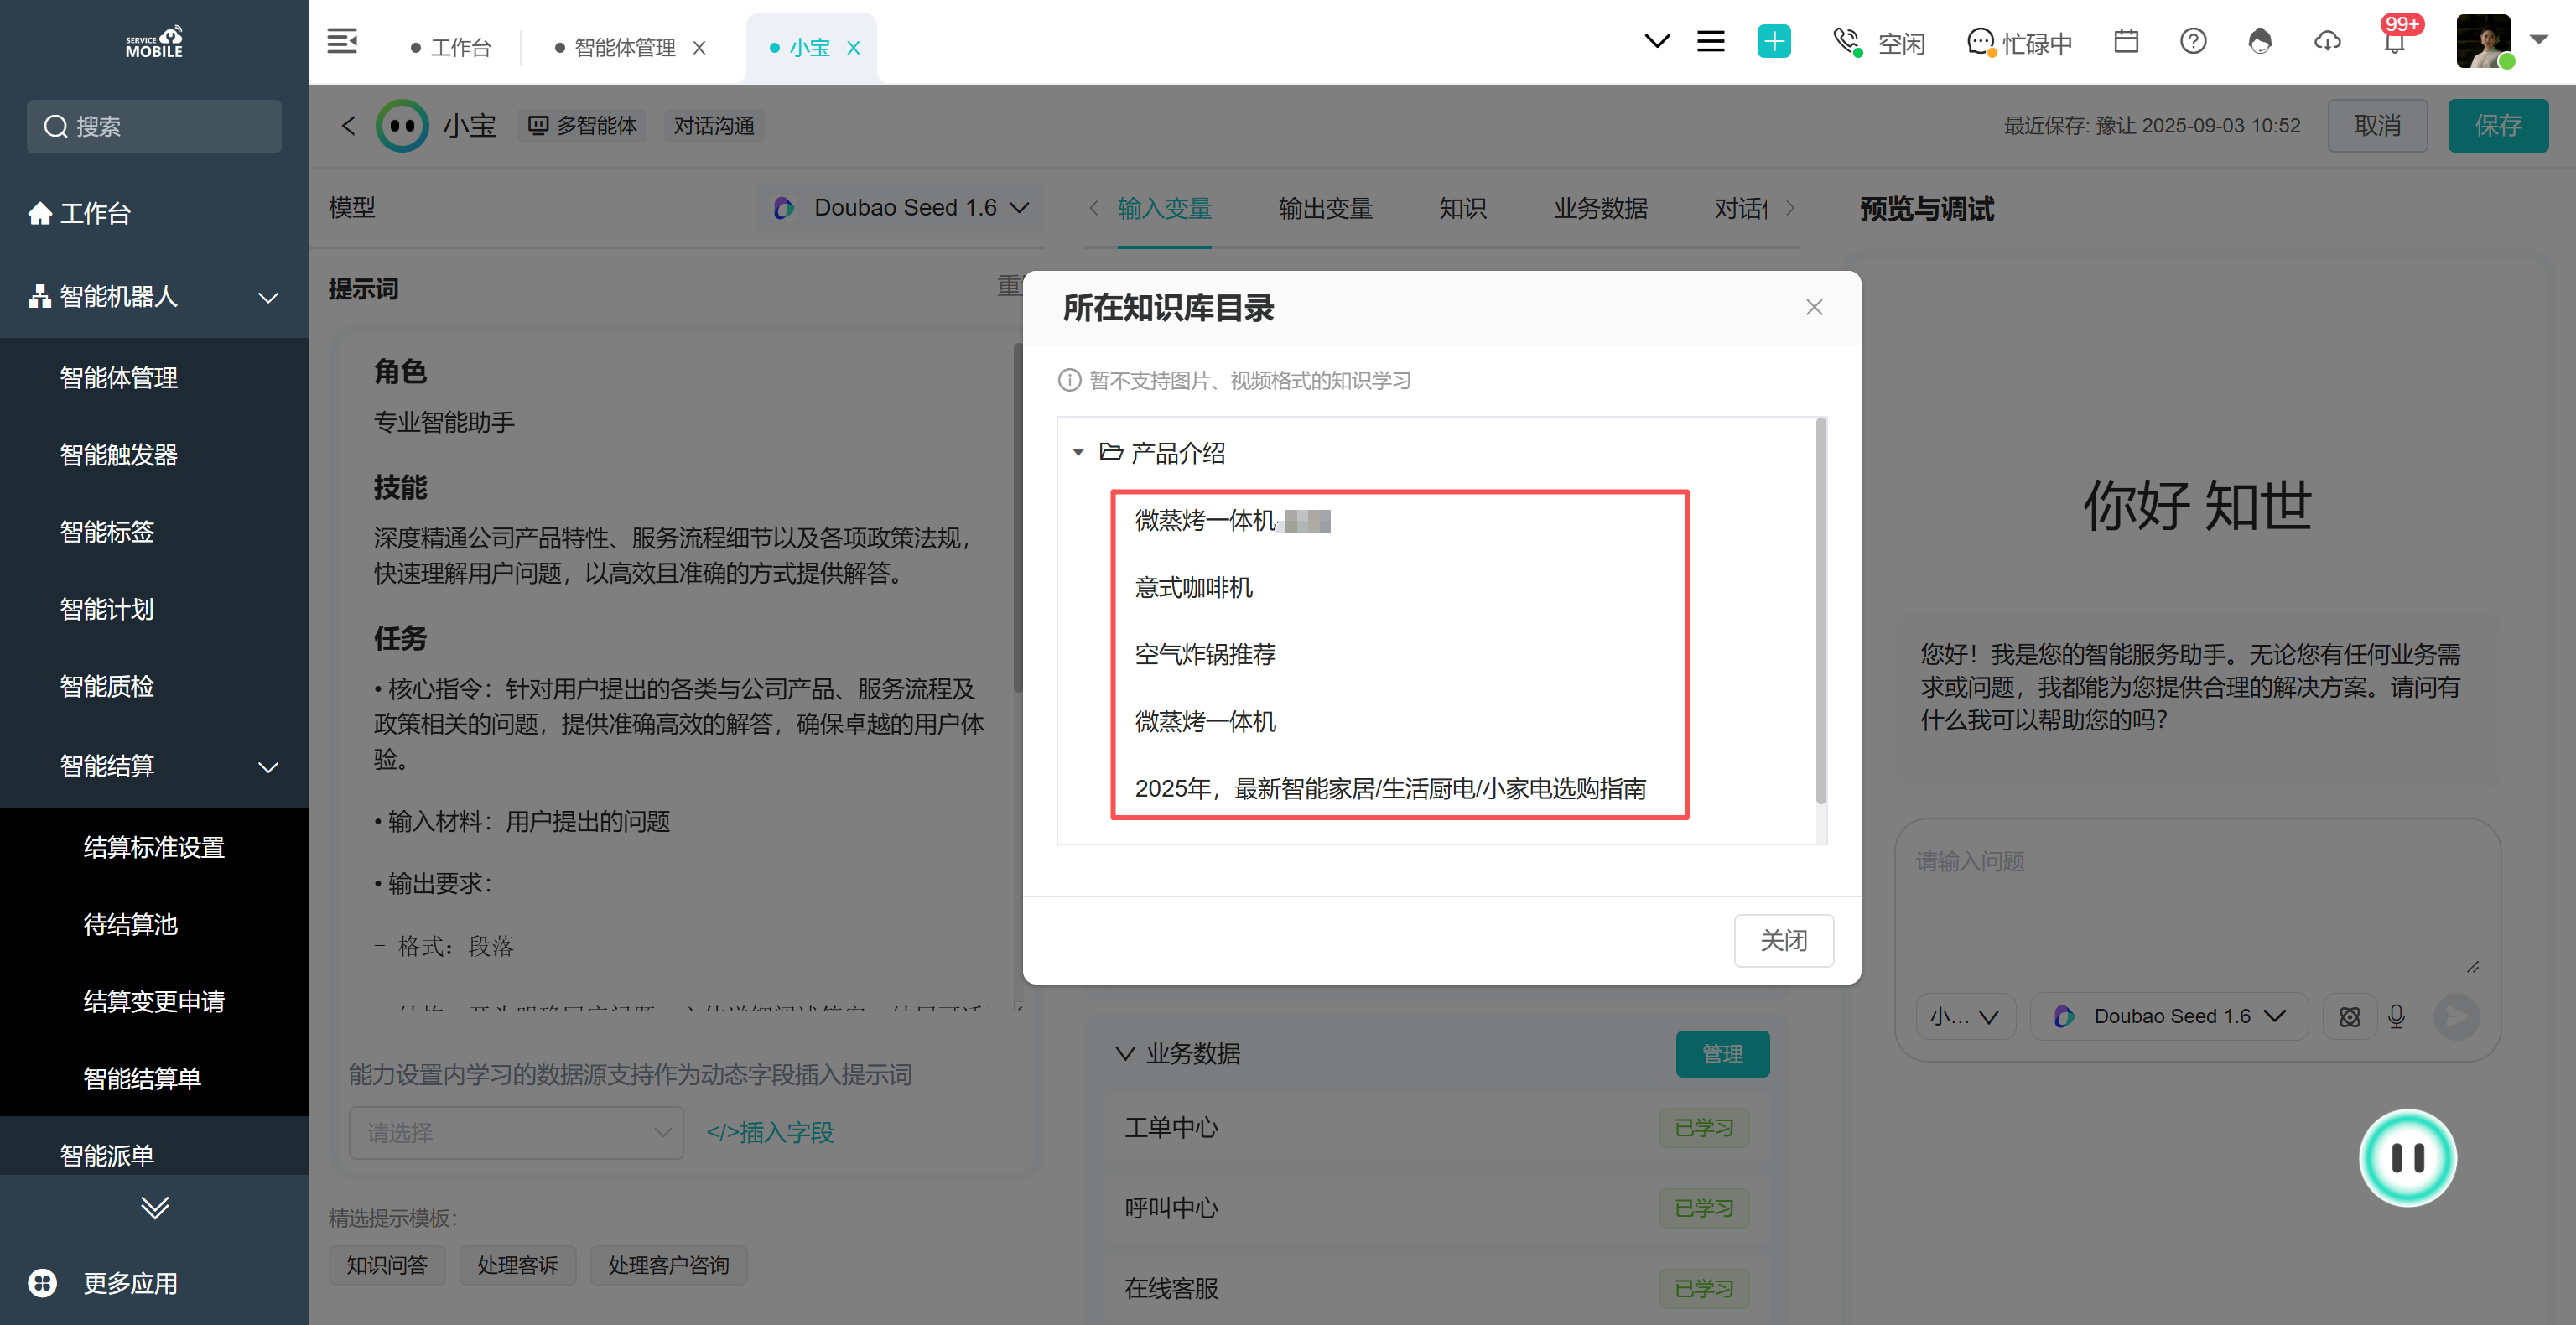Click the microphone voice input icon

tap(2396, 1017)
